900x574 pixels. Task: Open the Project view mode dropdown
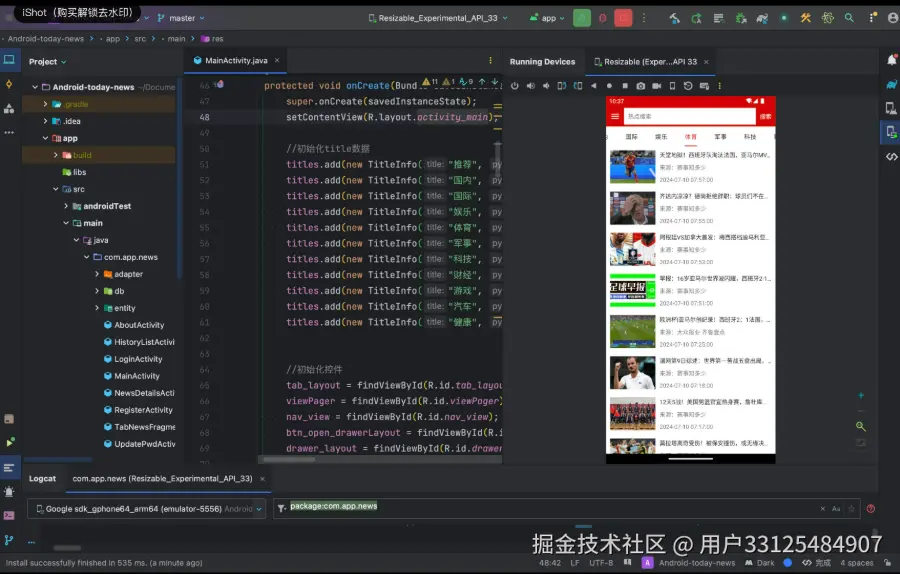pyautogui.click(x=48, y=61)
